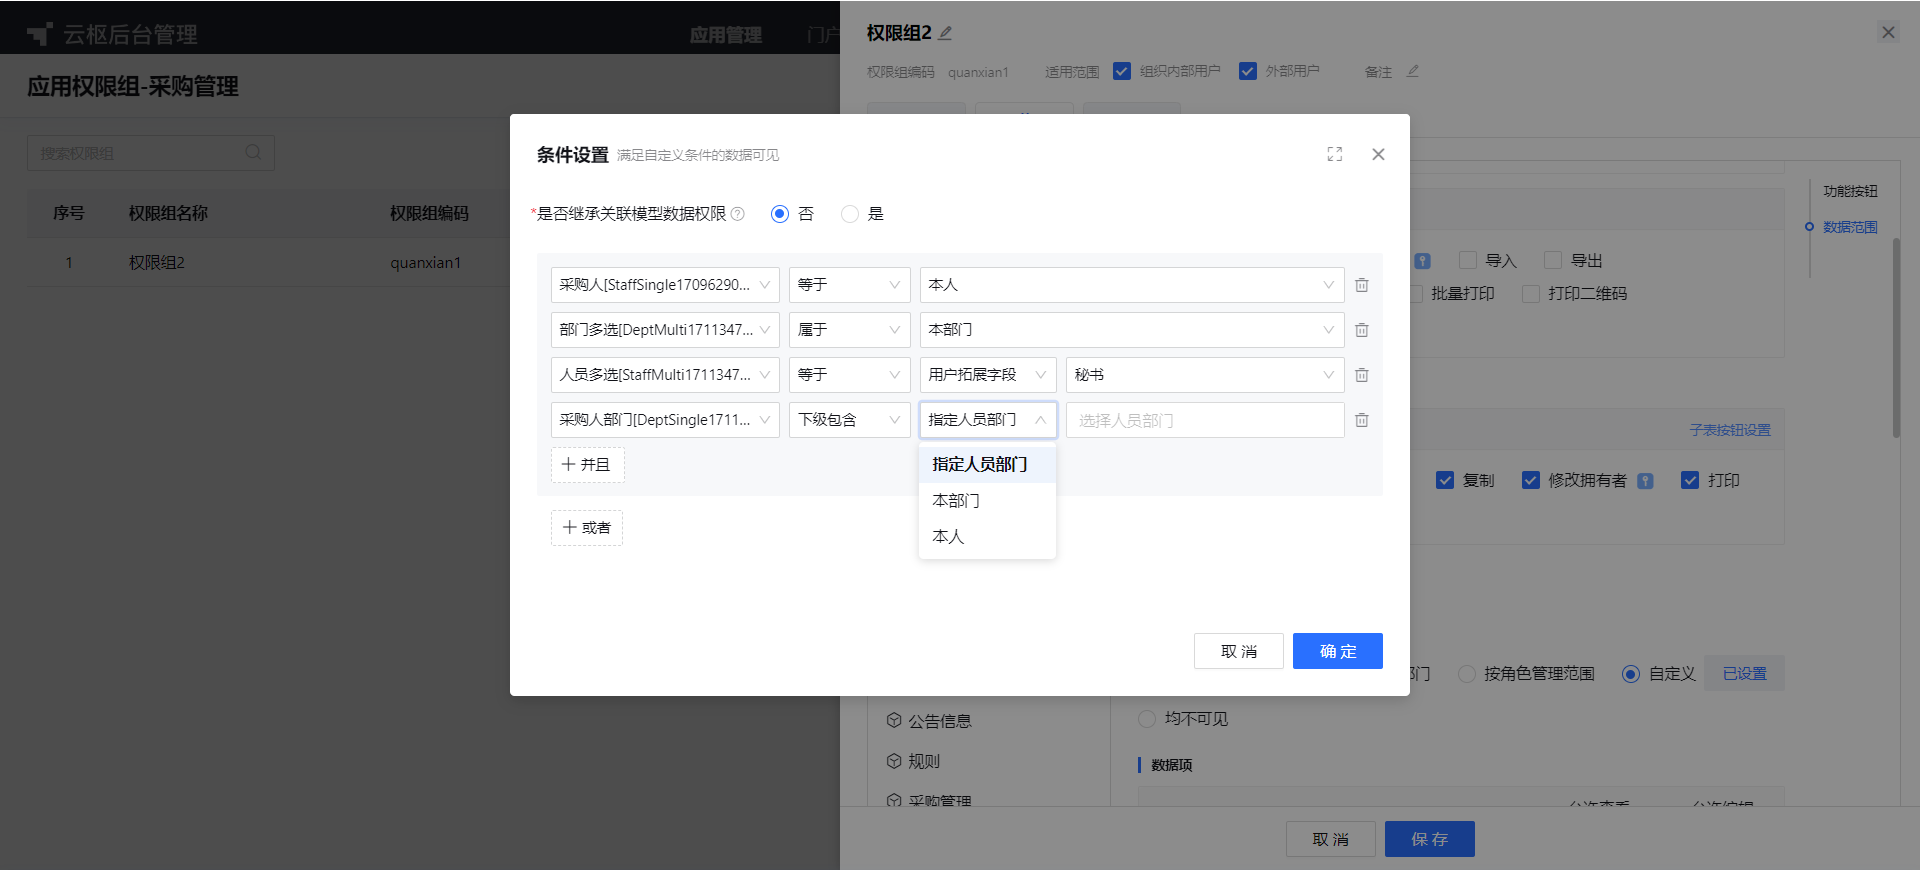Select 是 for inheriting data permission

(x=850, y=214)
